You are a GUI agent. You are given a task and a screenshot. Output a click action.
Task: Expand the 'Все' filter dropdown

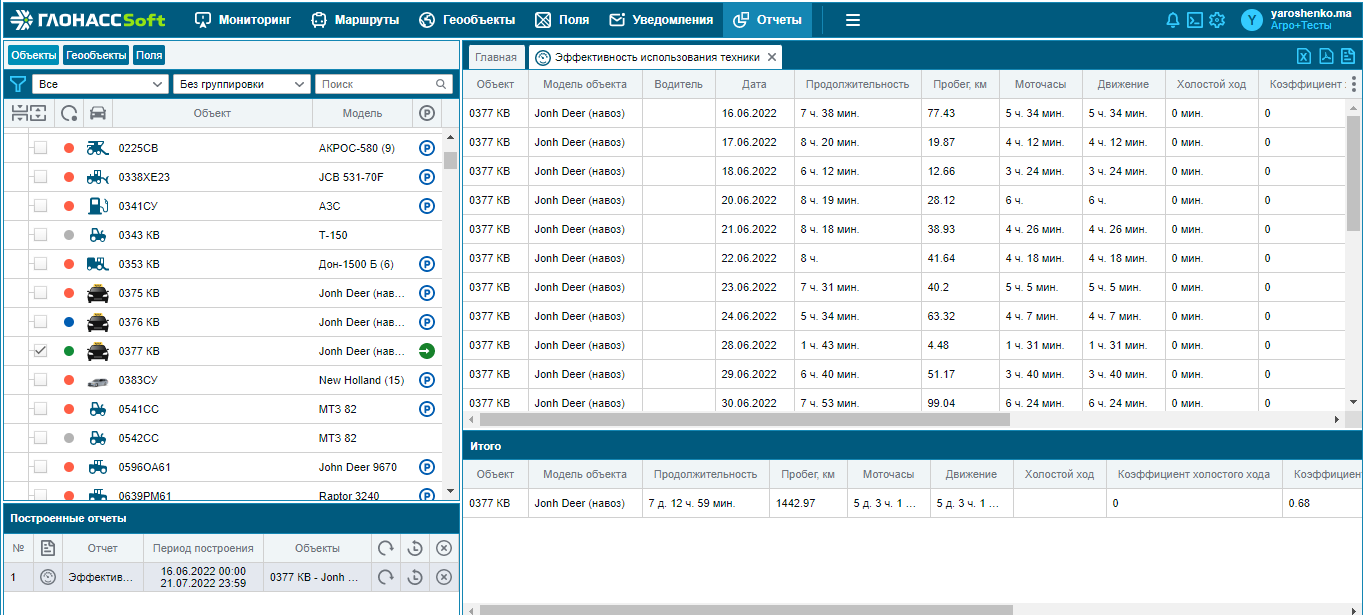pyautogui.click(x=100, y=85)
